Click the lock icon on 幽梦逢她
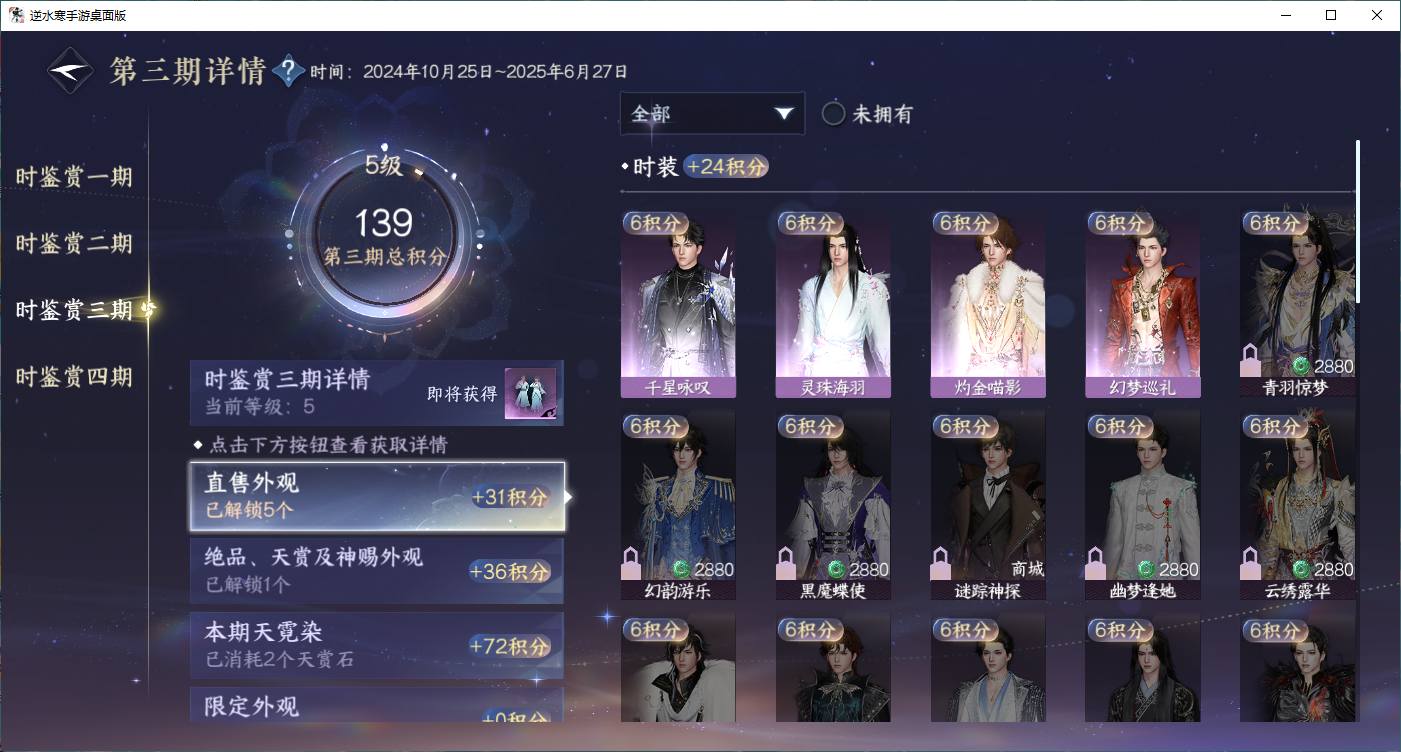 1095,564
